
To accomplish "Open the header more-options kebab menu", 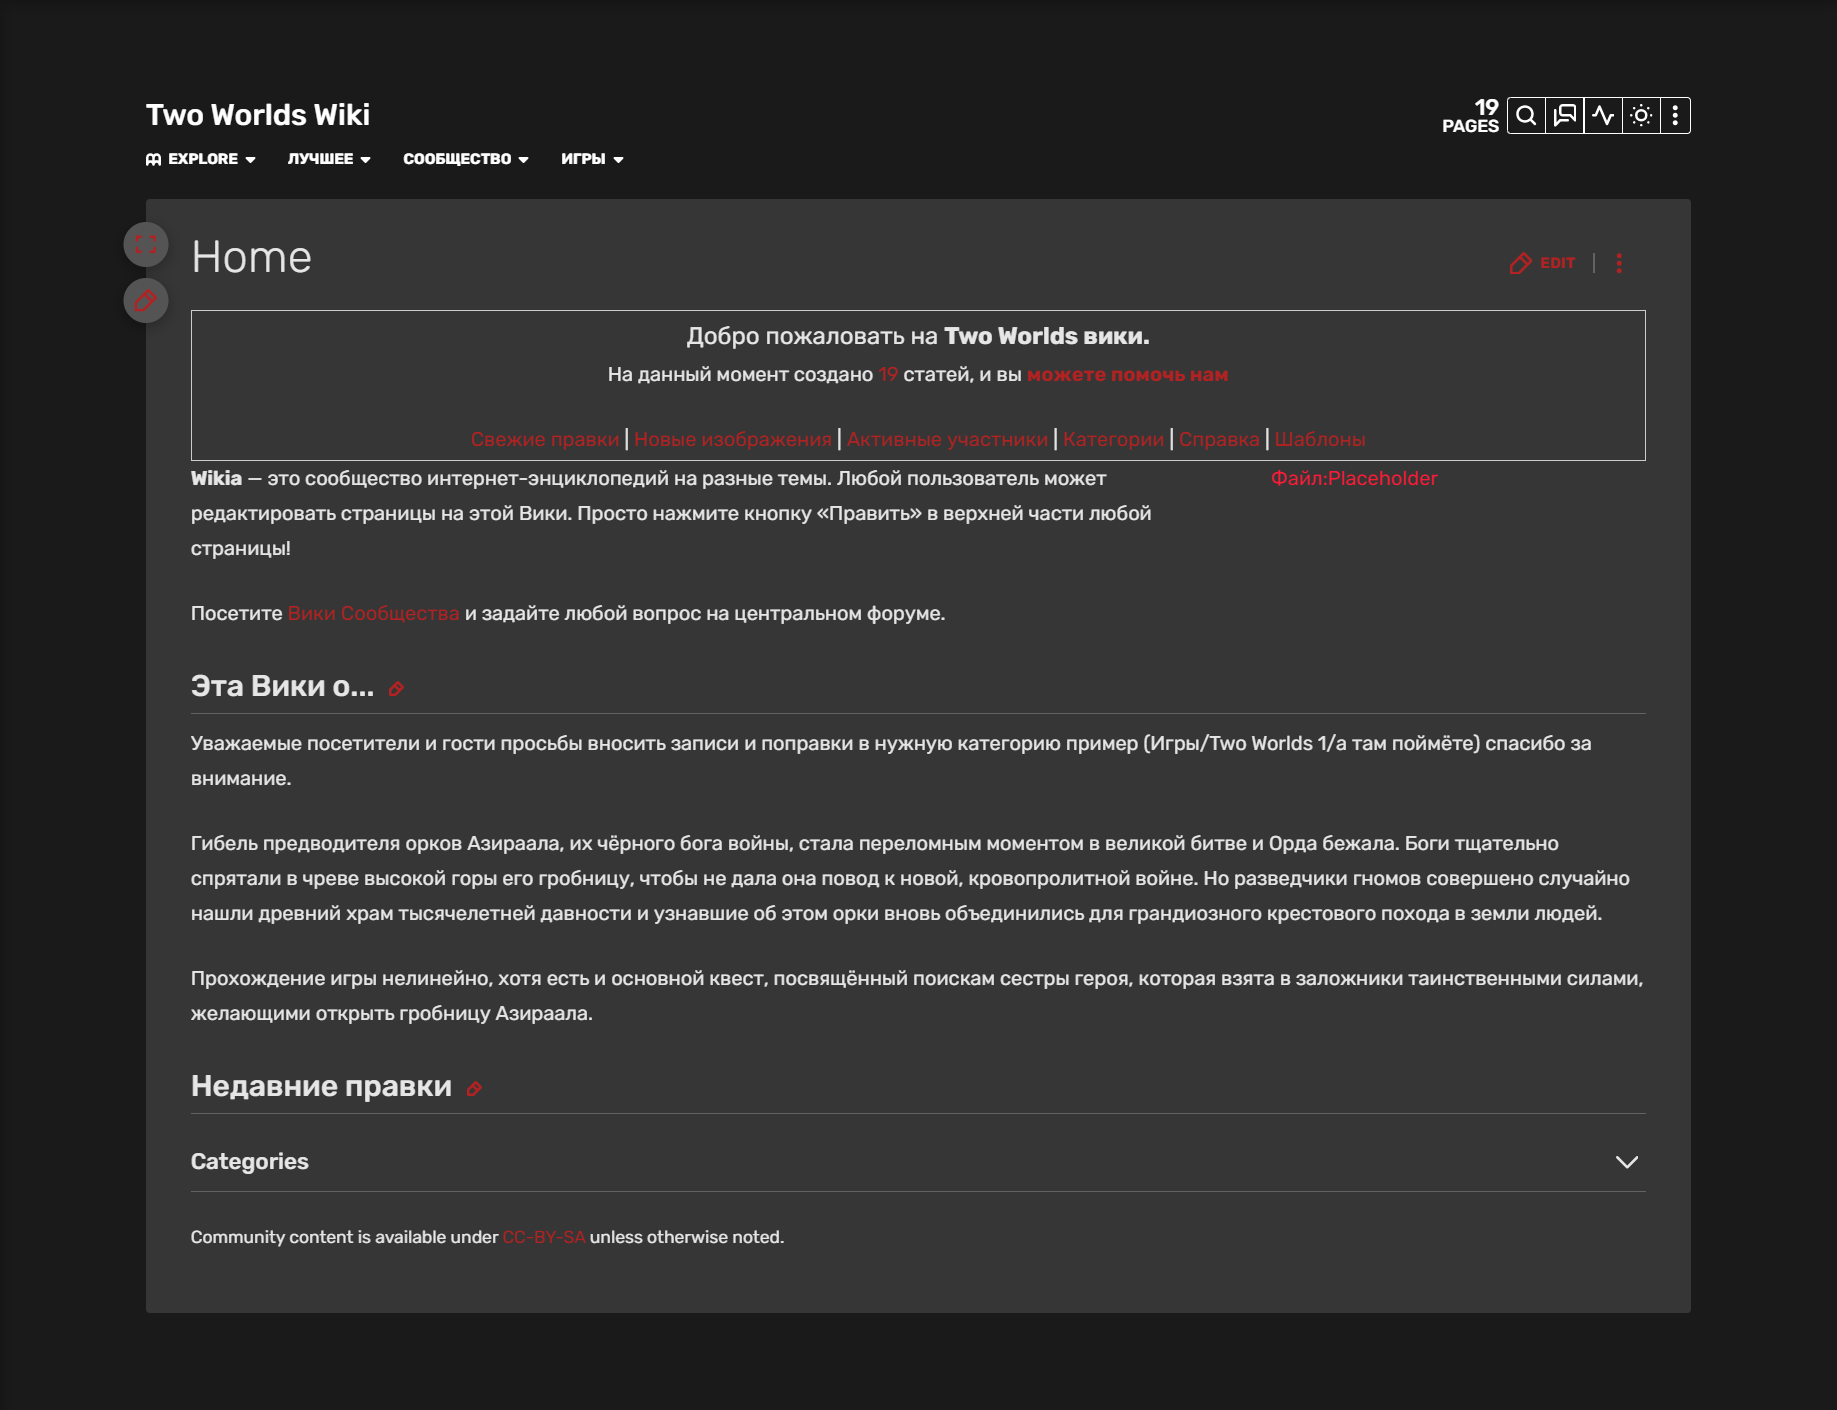I will [1675, 116].
